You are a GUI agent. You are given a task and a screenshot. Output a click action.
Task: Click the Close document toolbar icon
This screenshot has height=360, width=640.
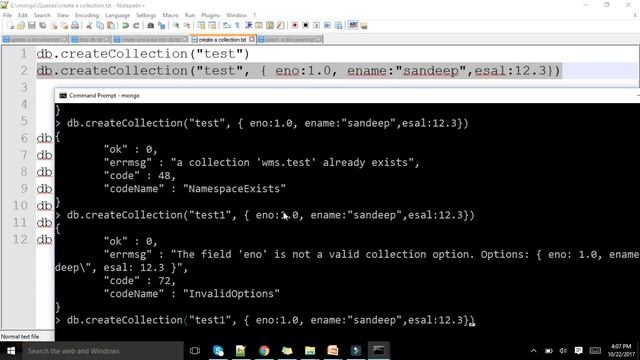pyautogui.click(x=53, y=25)
